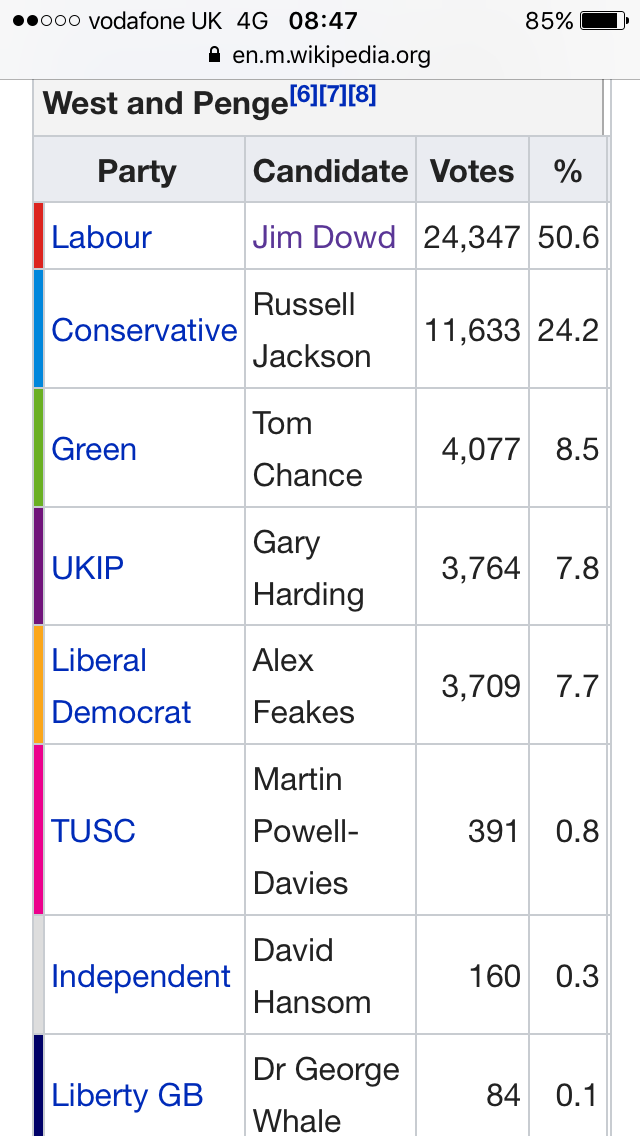Tap the padlock icon in address bar

point(213,55)
